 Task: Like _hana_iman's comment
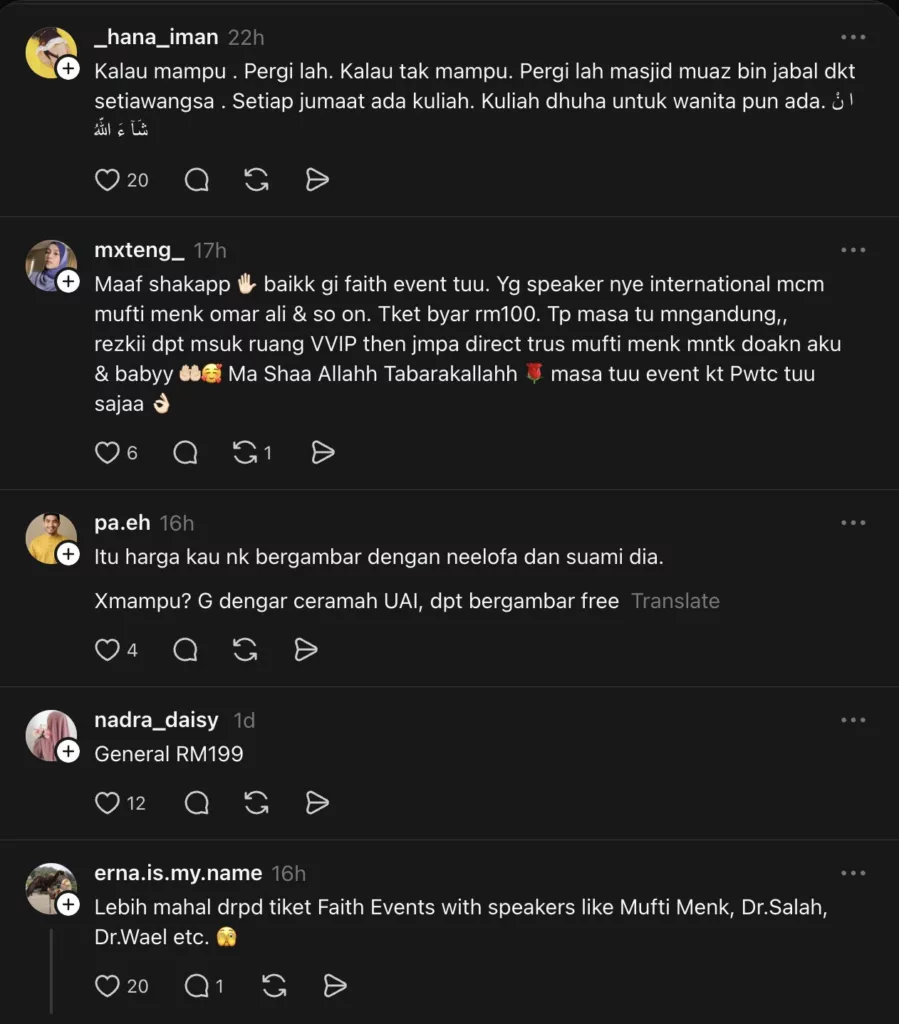[x=107, y=180]
